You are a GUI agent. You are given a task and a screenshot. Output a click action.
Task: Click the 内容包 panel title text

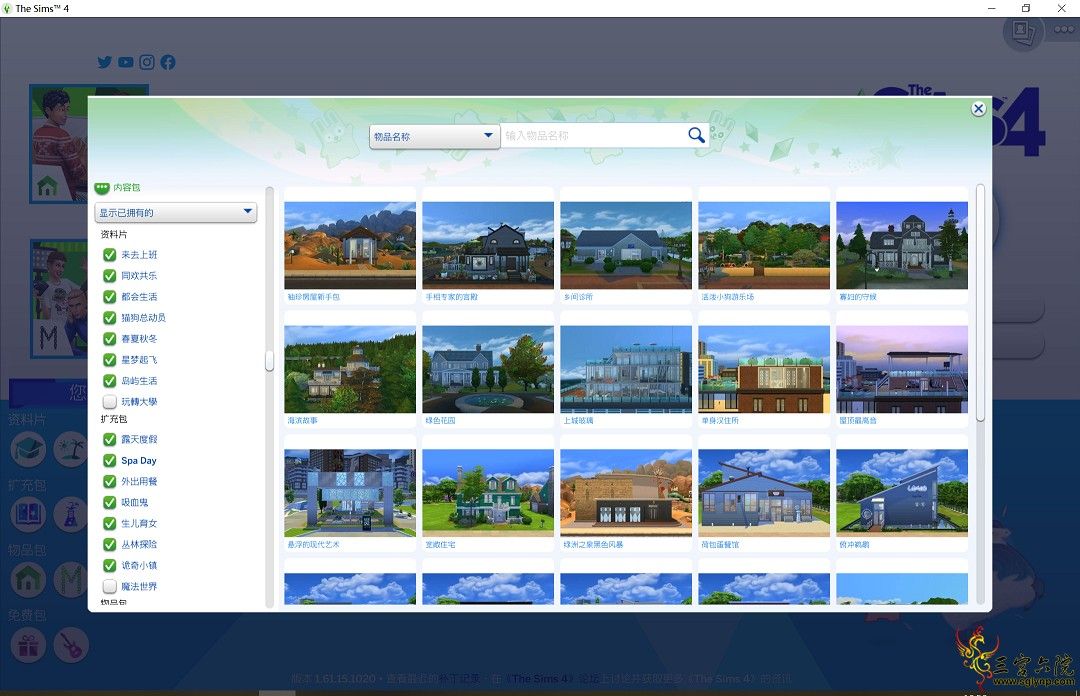(127, 187)
